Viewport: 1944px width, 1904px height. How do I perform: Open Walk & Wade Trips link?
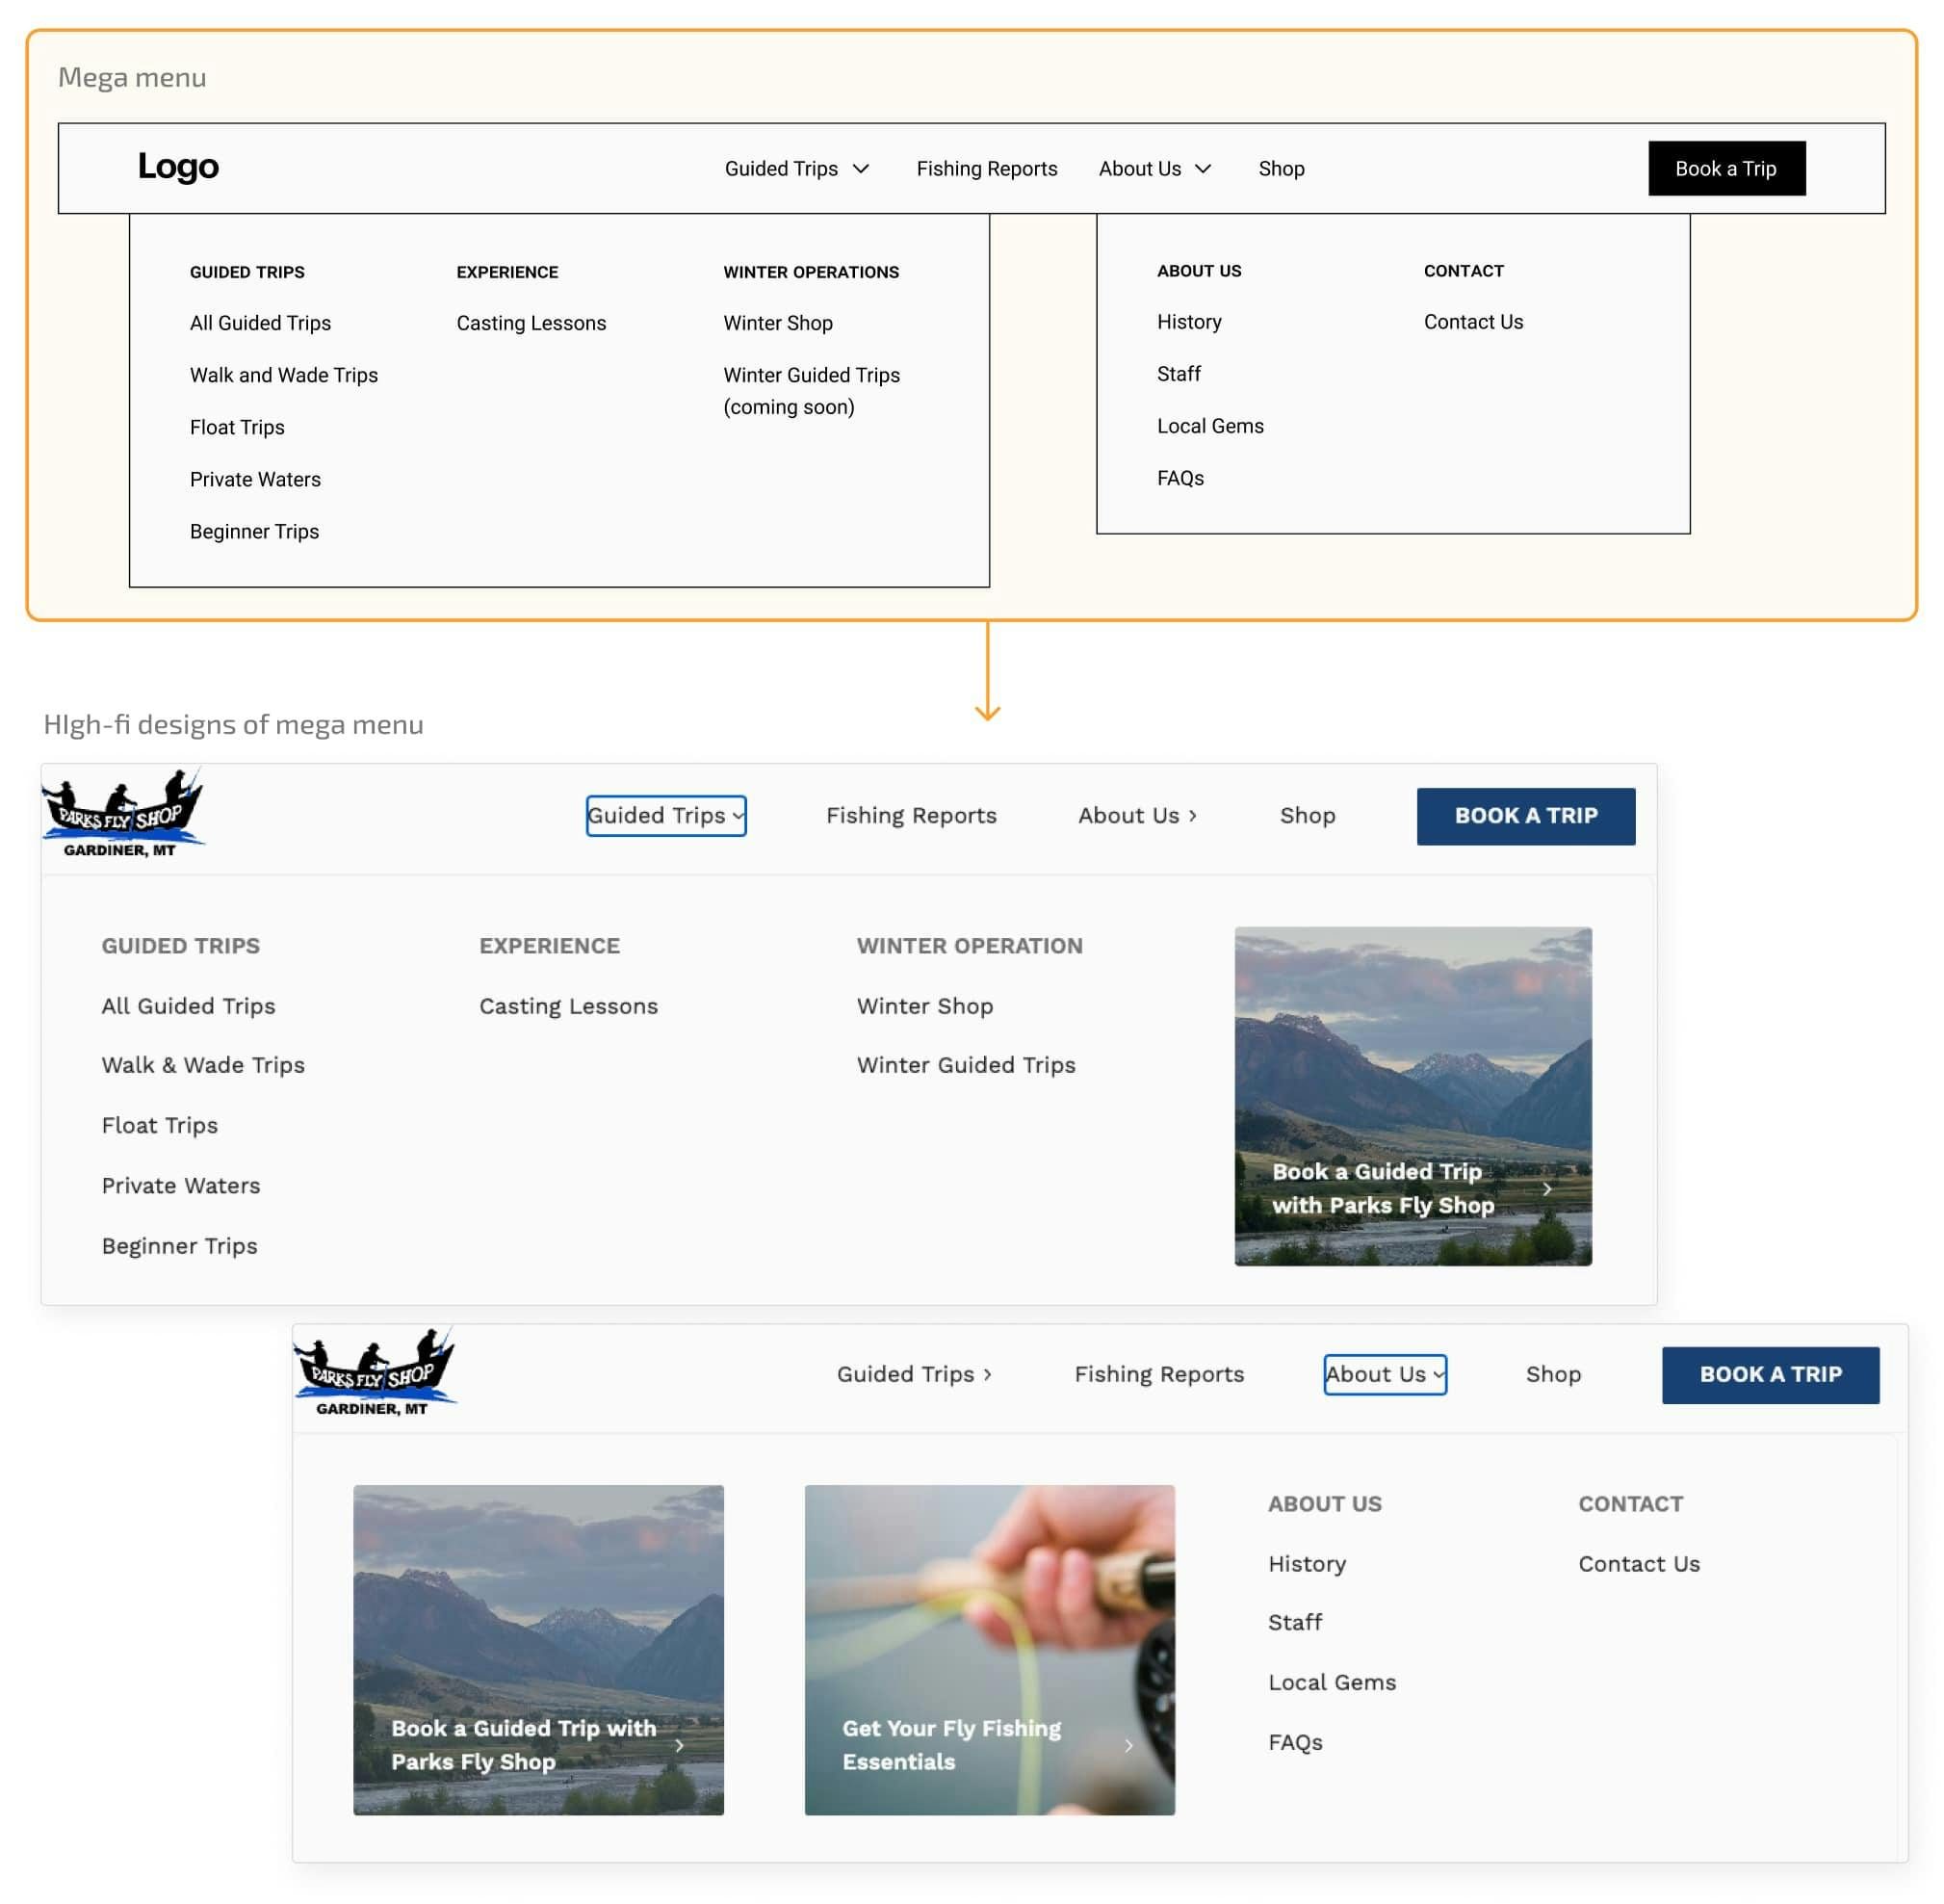[x=203, y=1065]
